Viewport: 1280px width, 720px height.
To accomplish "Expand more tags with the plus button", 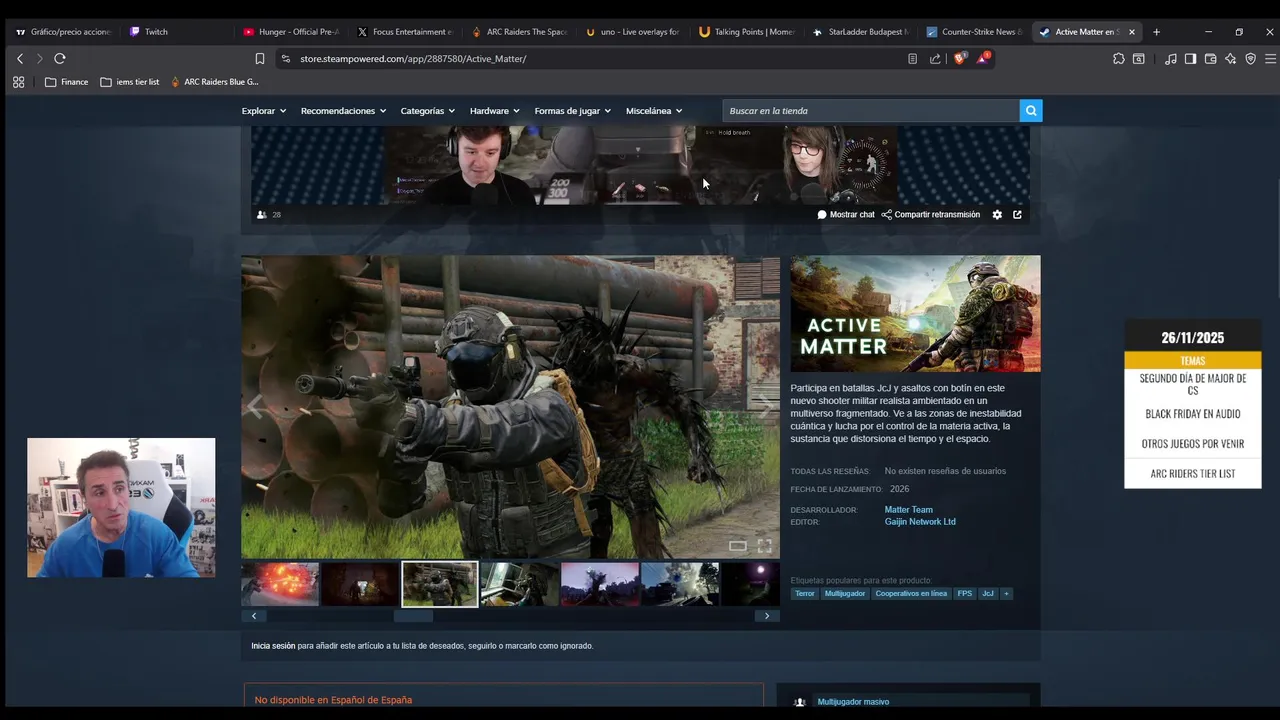I will point(1006,594).
